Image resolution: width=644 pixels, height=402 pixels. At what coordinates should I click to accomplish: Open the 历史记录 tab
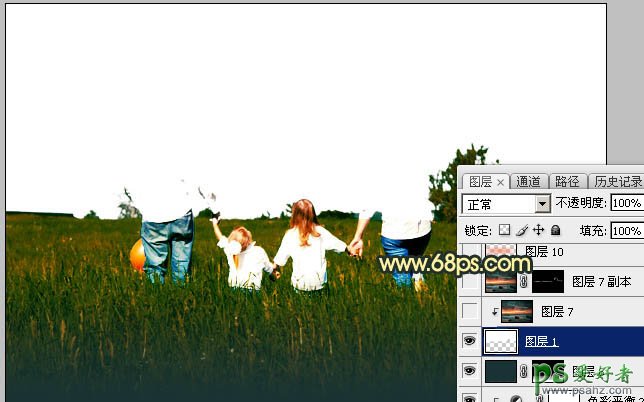pyautogui.click(x=617, y=181)
